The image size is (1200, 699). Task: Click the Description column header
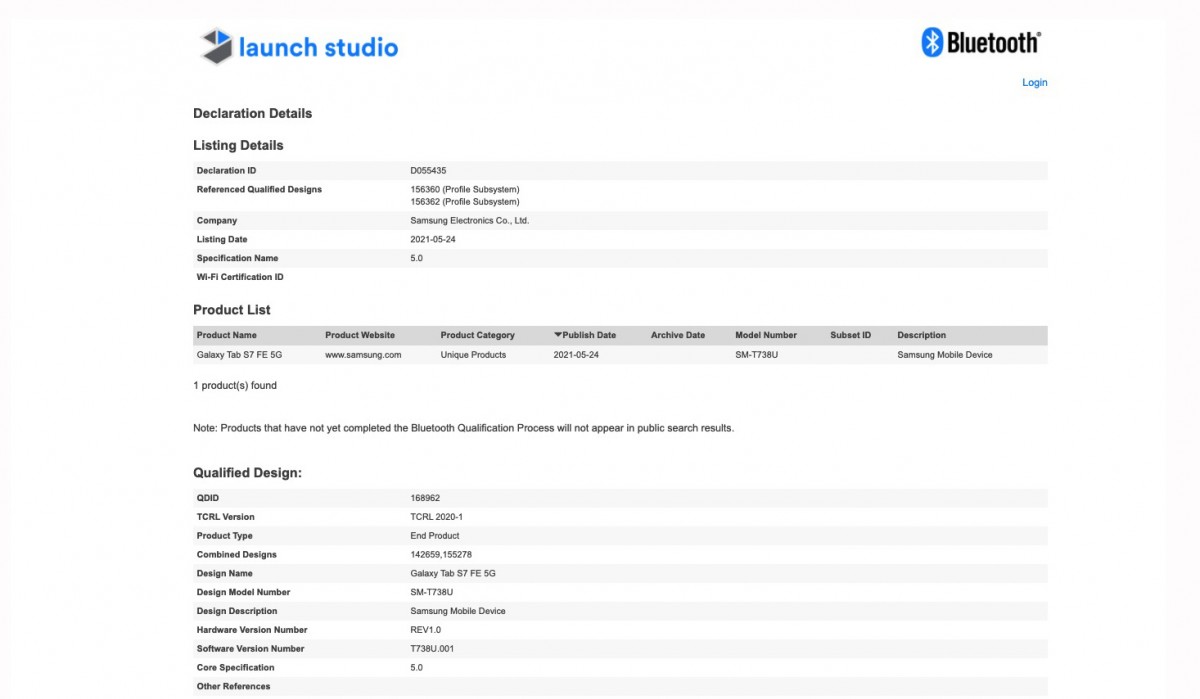pyautogui.click(x=921, y=335)
